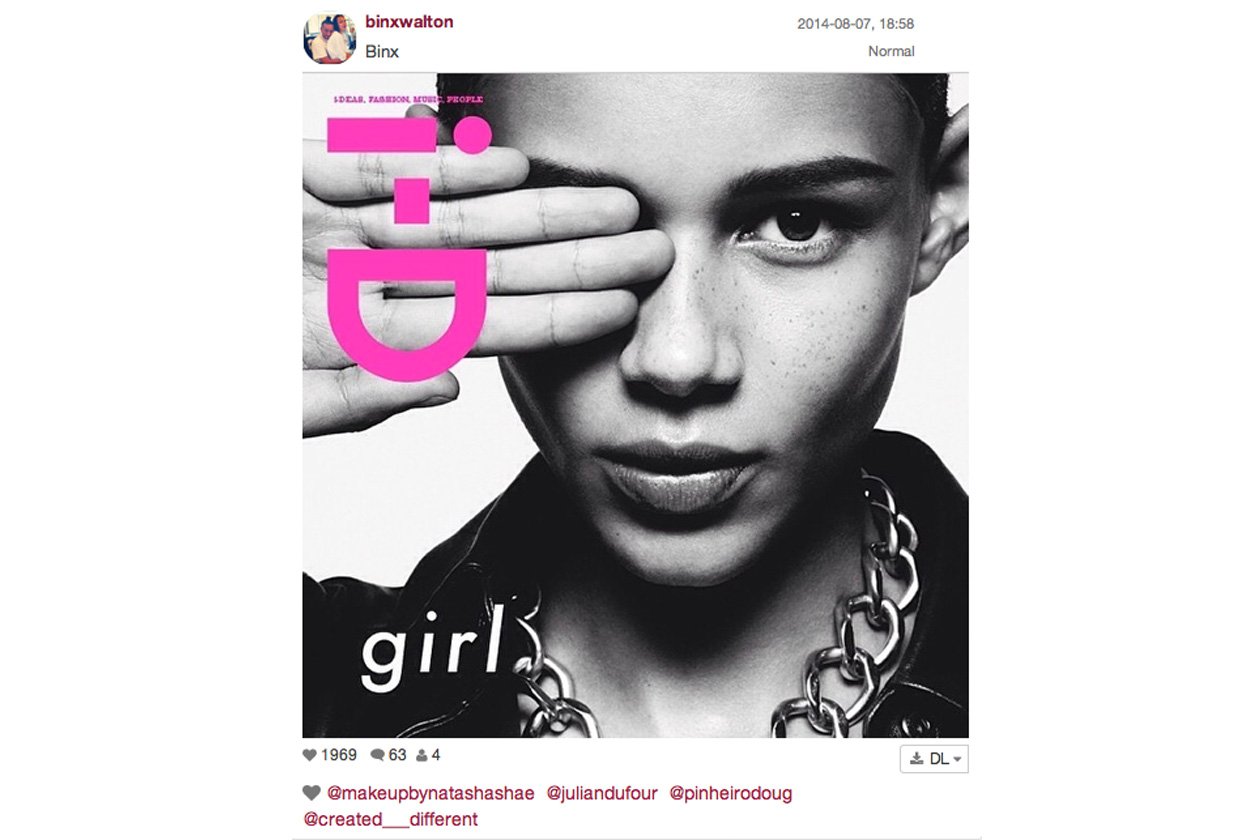Click the speech bubble comments icon
This screenshot has height=840, width=1260.
tap(377, 755)
